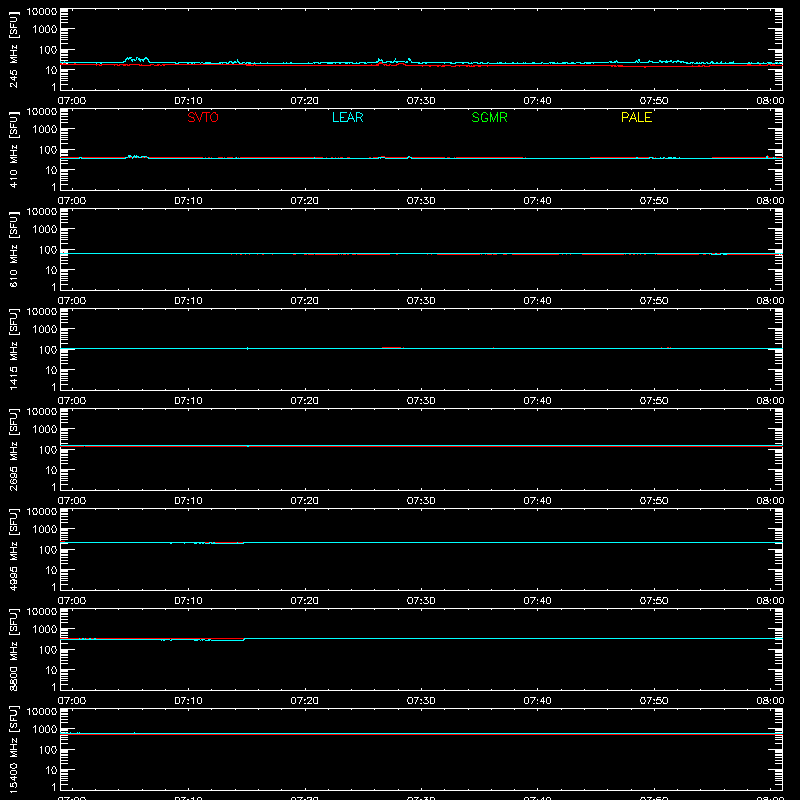800x800 pixels.
Task: Click 08:00 time label below 8800 MHz plot
Action: (x=770, y=701)
